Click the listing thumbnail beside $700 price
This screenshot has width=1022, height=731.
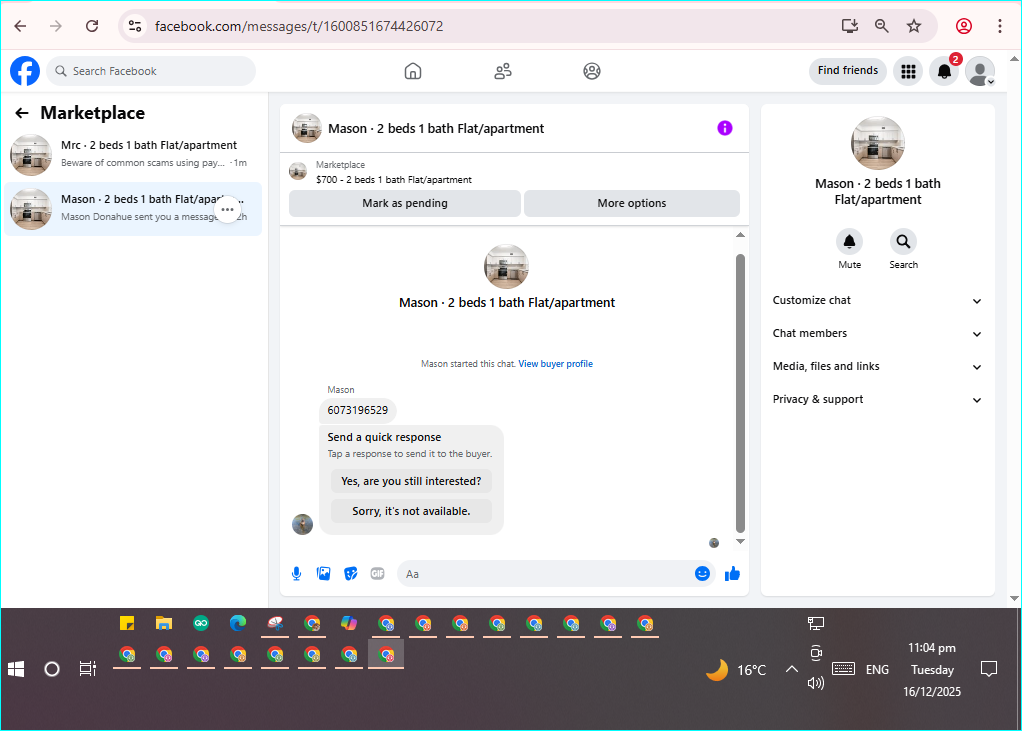pos(298,171)
